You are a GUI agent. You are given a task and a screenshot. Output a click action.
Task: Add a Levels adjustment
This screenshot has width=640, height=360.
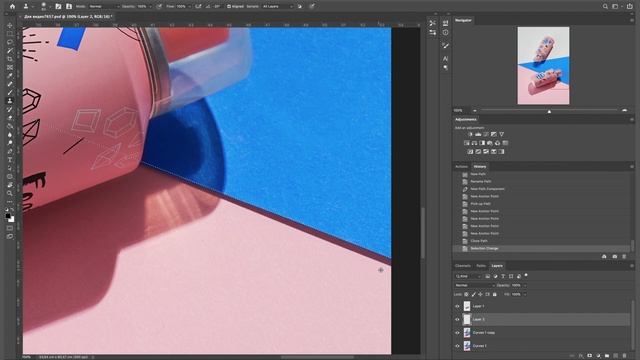click(478, 134)
